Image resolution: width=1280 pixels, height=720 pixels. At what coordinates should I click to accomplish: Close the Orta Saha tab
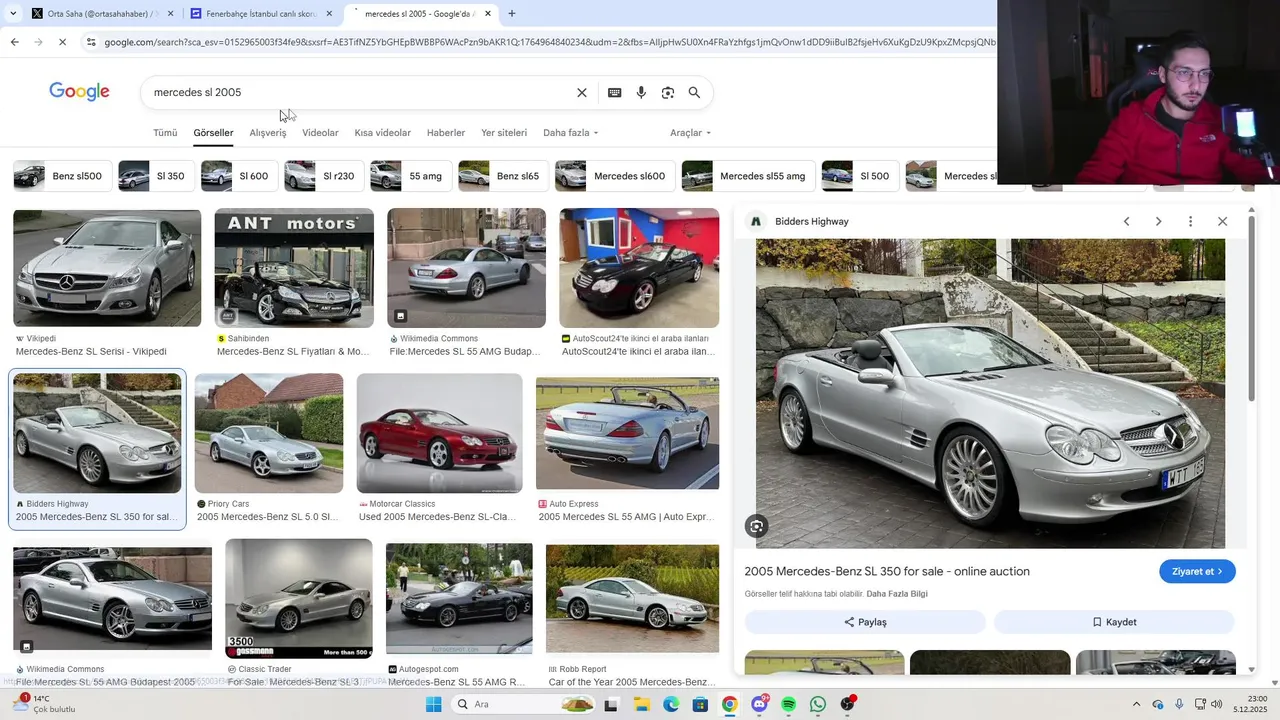171,14
